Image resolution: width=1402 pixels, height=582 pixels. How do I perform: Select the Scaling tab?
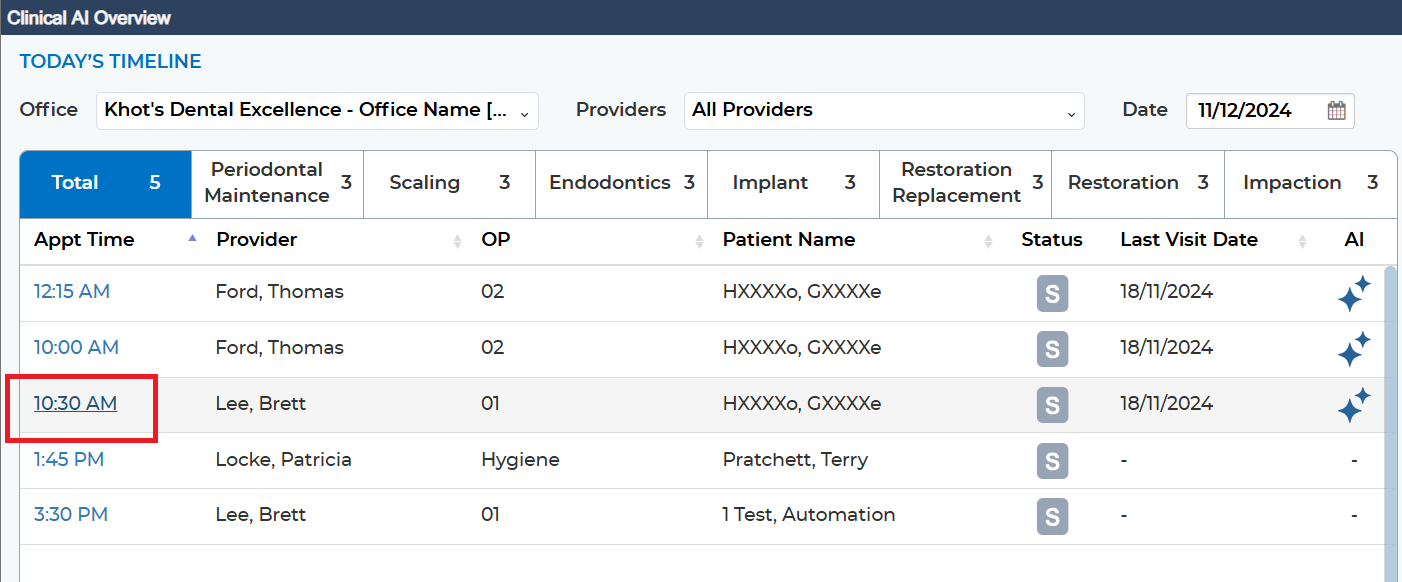449,184
